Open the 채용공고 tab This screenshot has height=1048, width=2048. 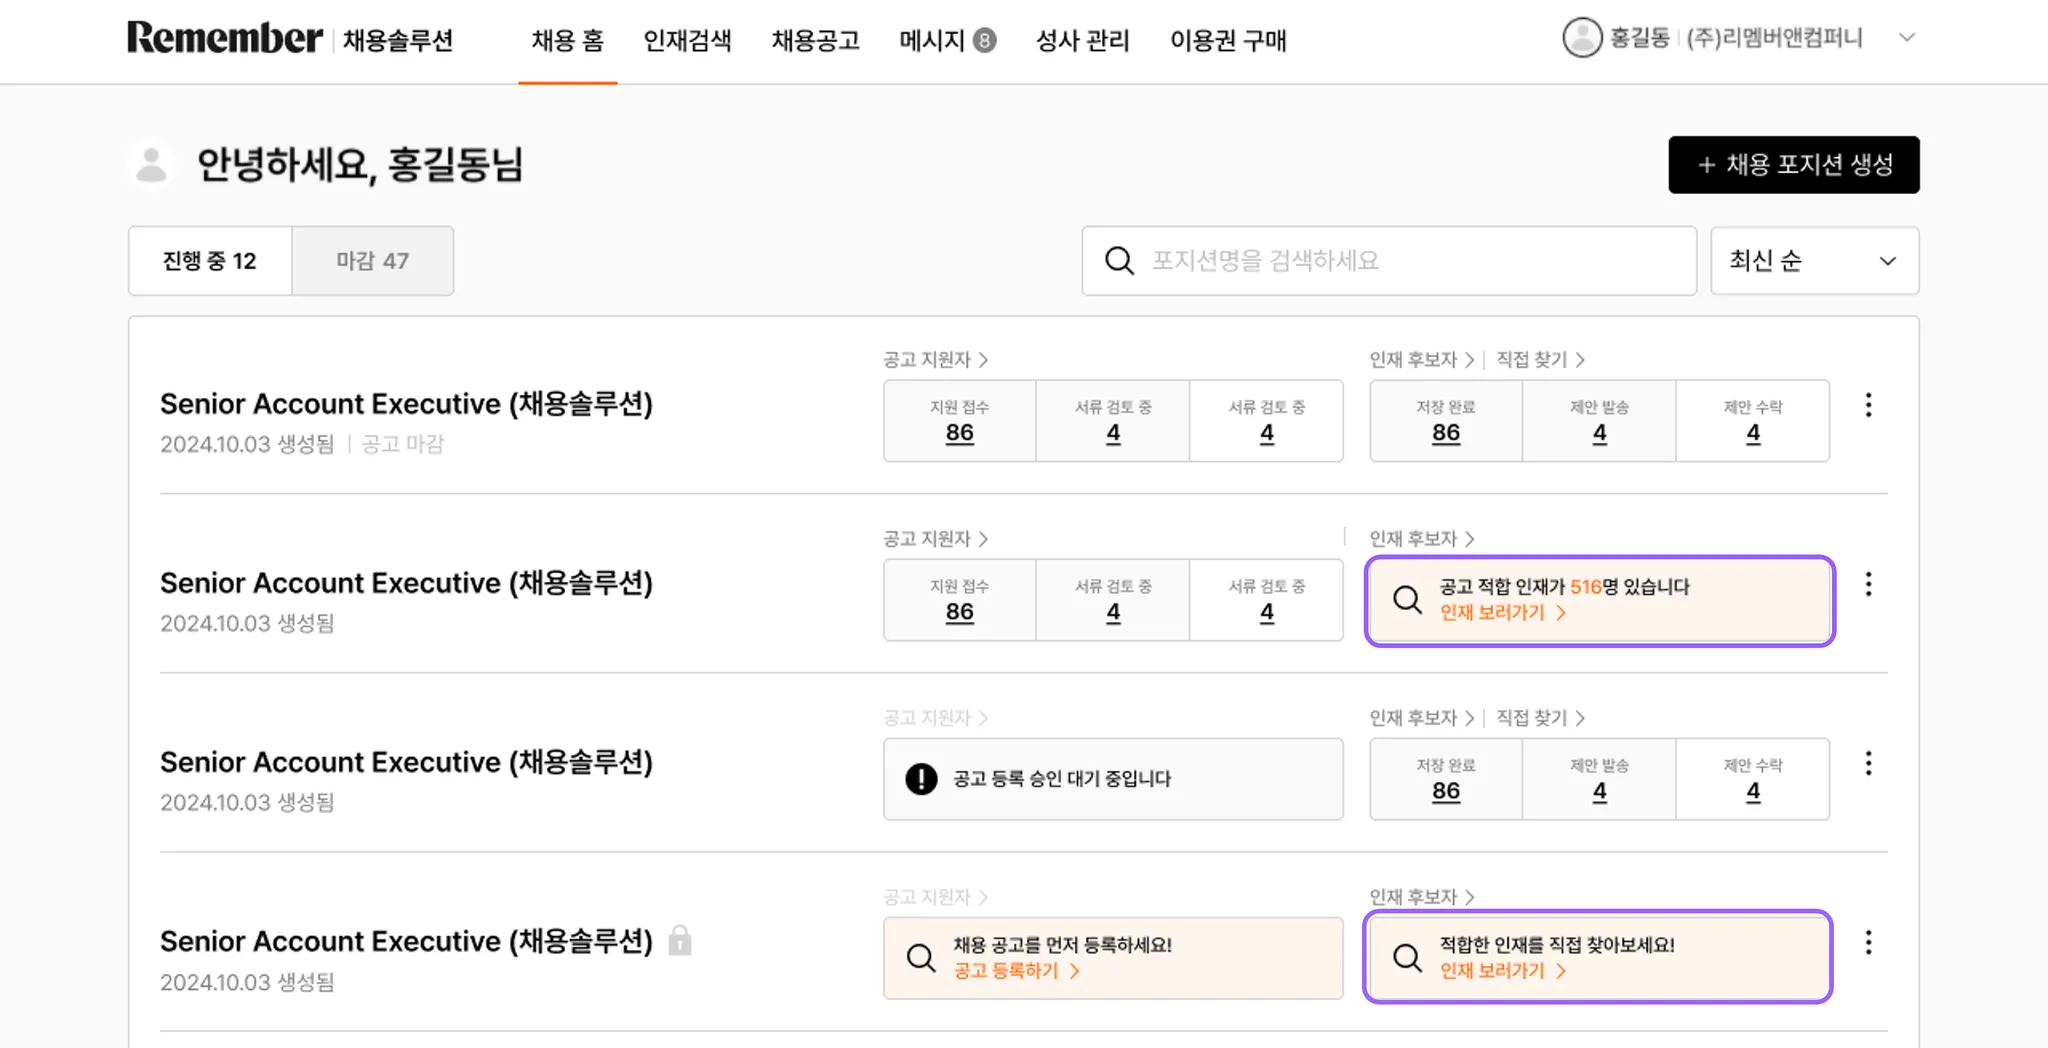815,41
